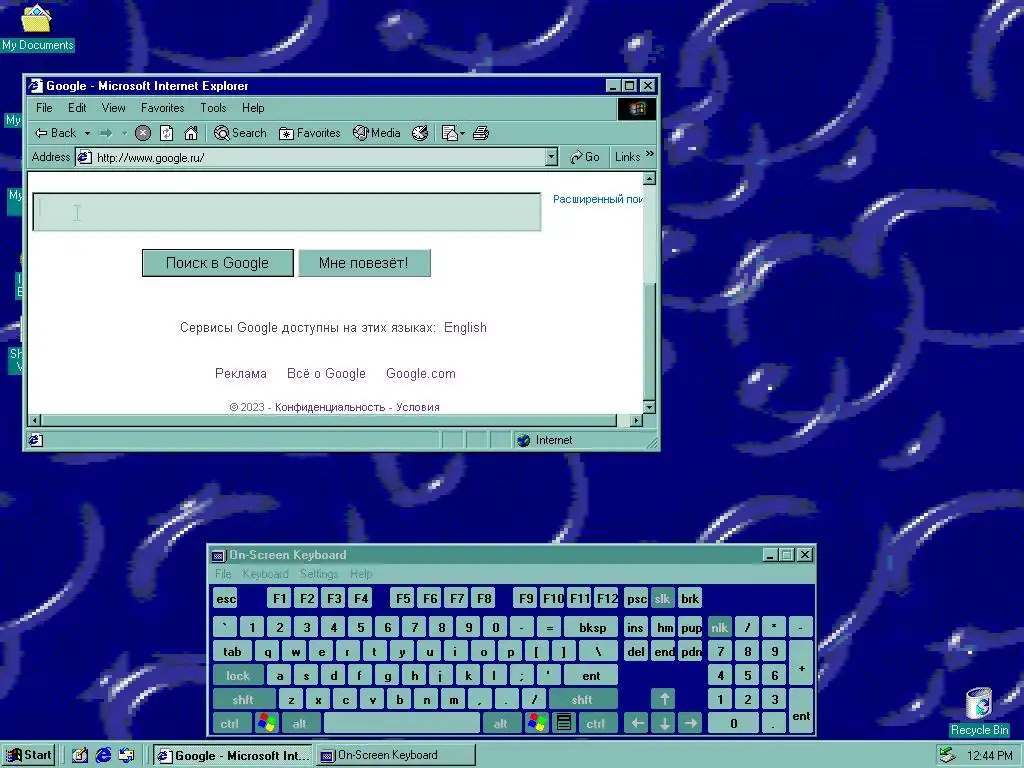Open the Реклама link
The width and height of the screenshot is (1024, 768).
241,374
